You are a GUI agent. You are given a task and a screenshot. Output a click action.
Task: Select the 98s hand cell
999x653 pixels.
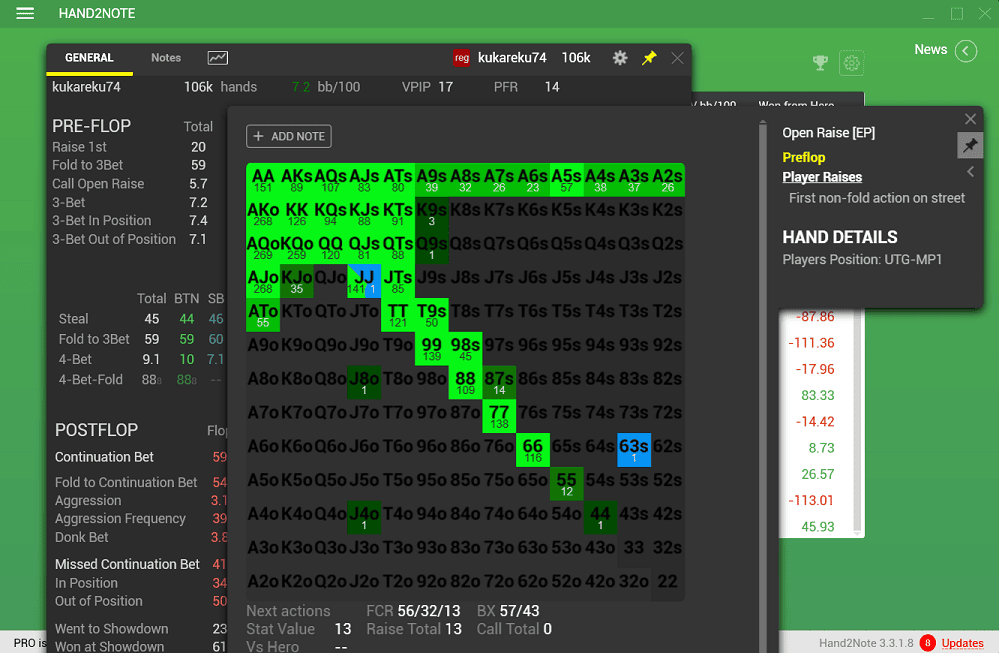point(465,348)
